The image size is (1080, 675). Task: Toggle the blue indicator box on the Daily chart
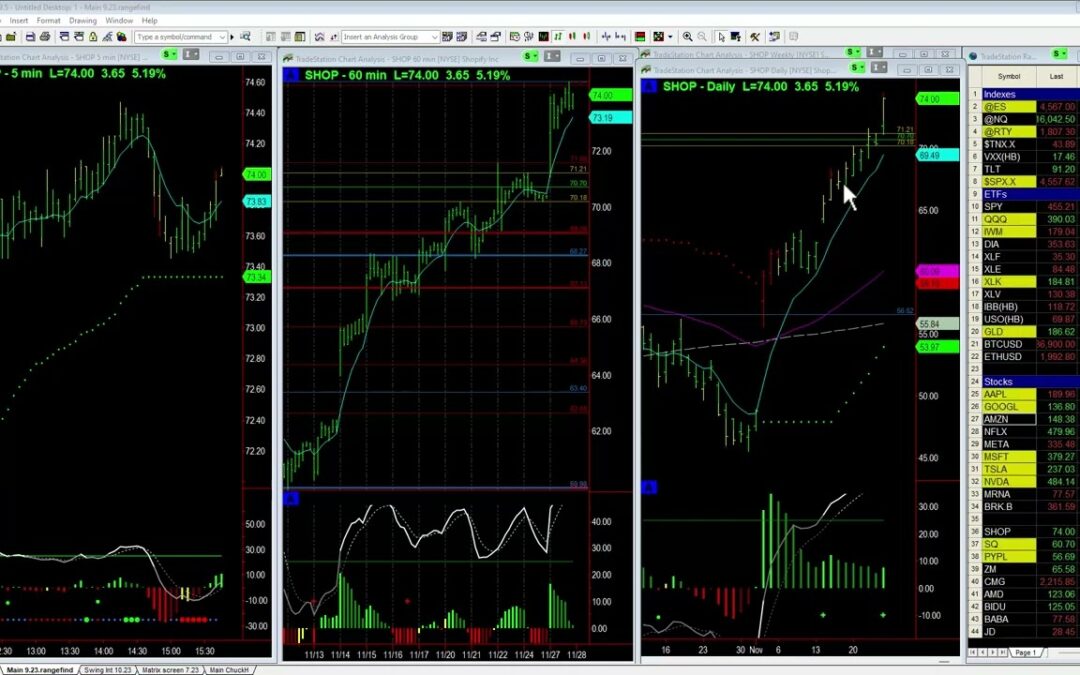[648, 87]
